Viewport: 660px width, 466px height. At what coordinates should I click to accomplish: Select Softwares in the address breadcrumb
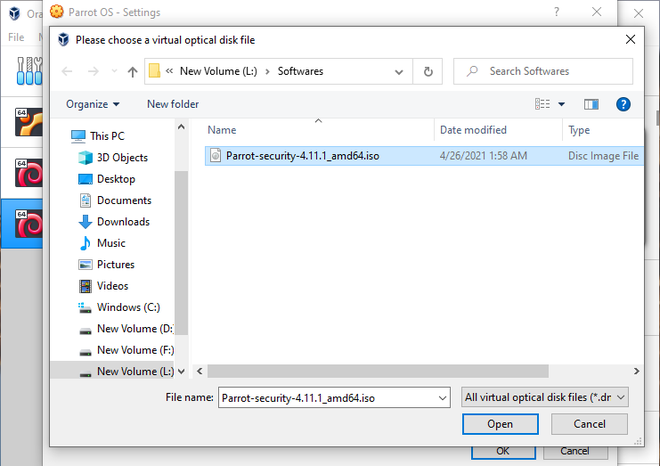pyautogui.click(x=301, y=71)
